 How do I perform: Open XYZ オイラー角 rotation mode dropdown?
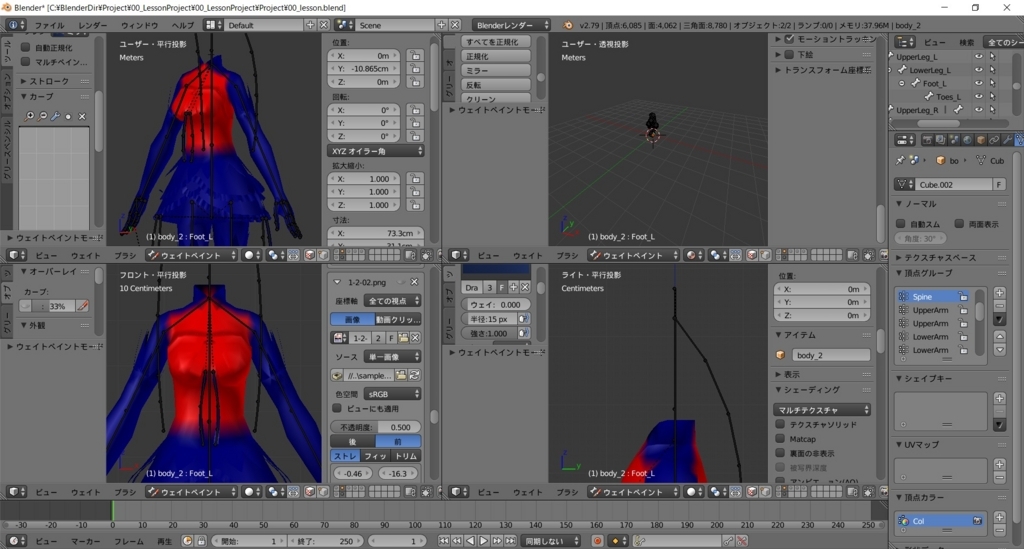click(x=376, y=151)
